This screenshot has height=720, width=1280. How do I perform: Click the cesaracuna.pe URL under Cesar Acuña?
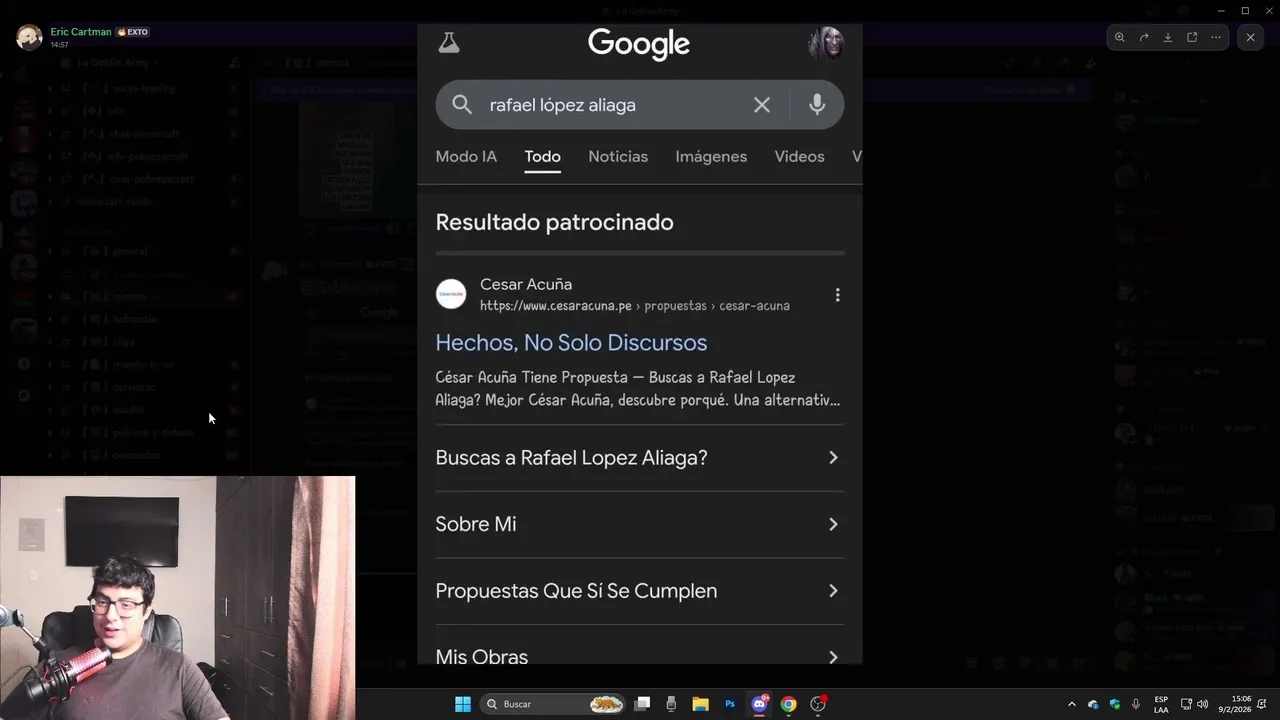pyautogui.click(x=634, y=306)
